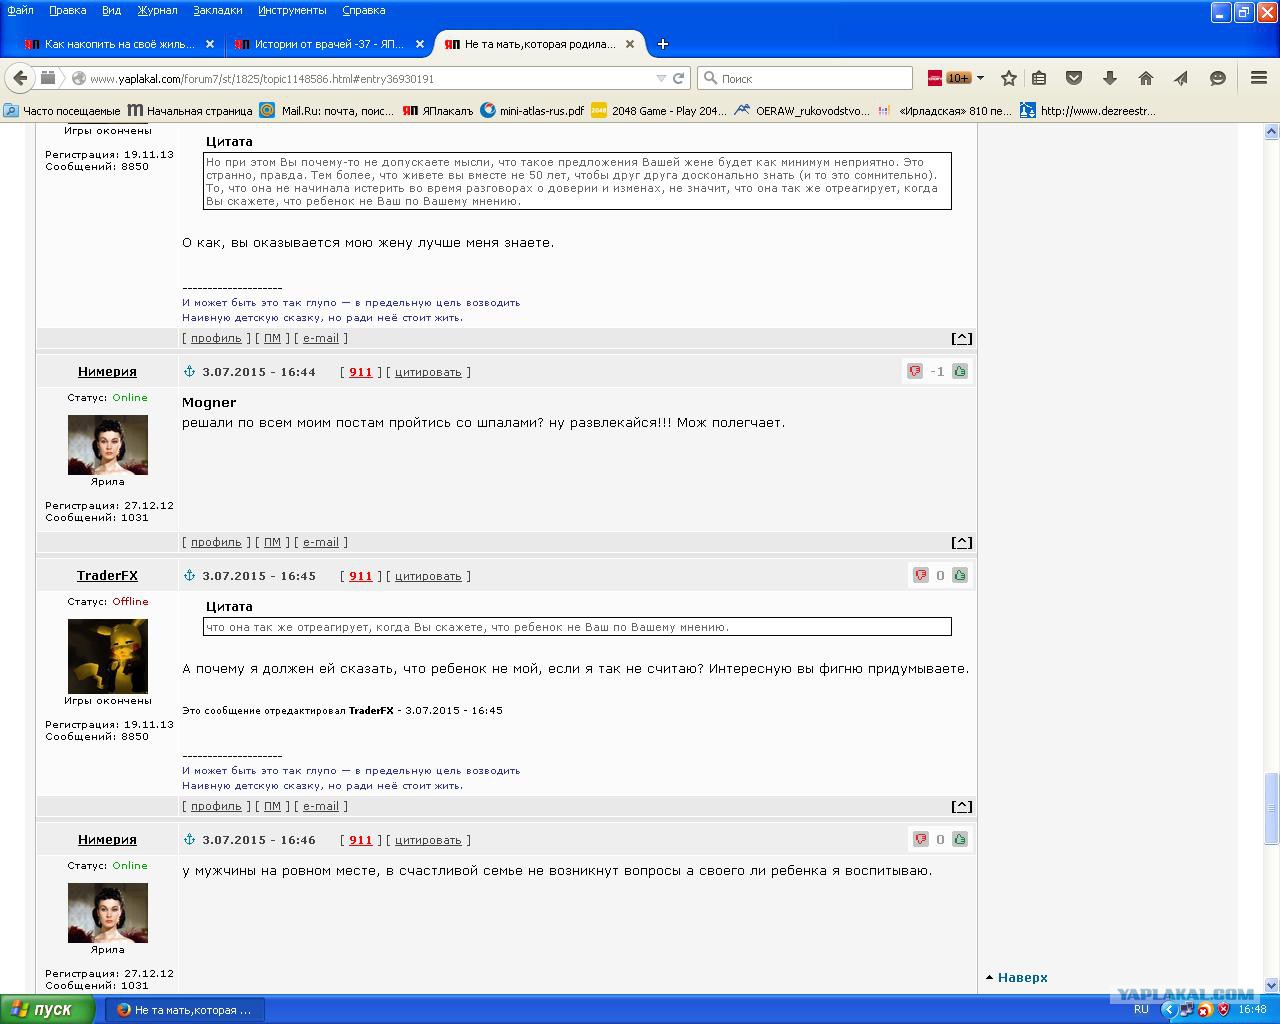This screenshot has width=1280, height=1024.
Task: Click the send/share paper plane icon
Action: (x=1181, y=78)
